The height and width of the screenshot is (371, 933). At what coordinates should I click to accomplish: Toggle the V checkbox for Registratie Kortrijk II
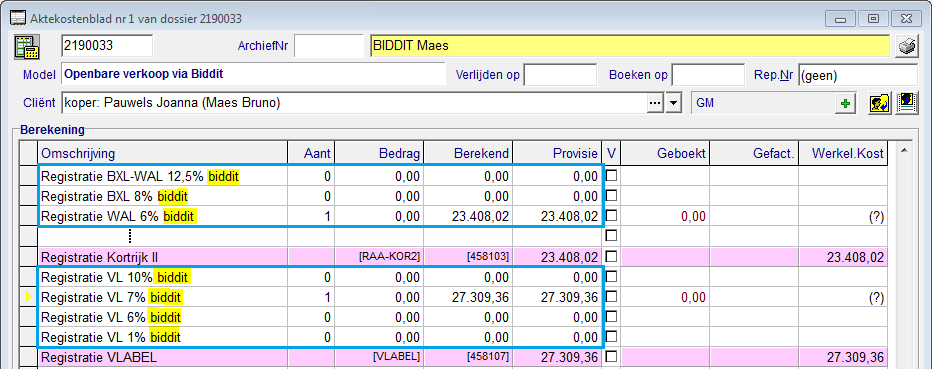610,257
